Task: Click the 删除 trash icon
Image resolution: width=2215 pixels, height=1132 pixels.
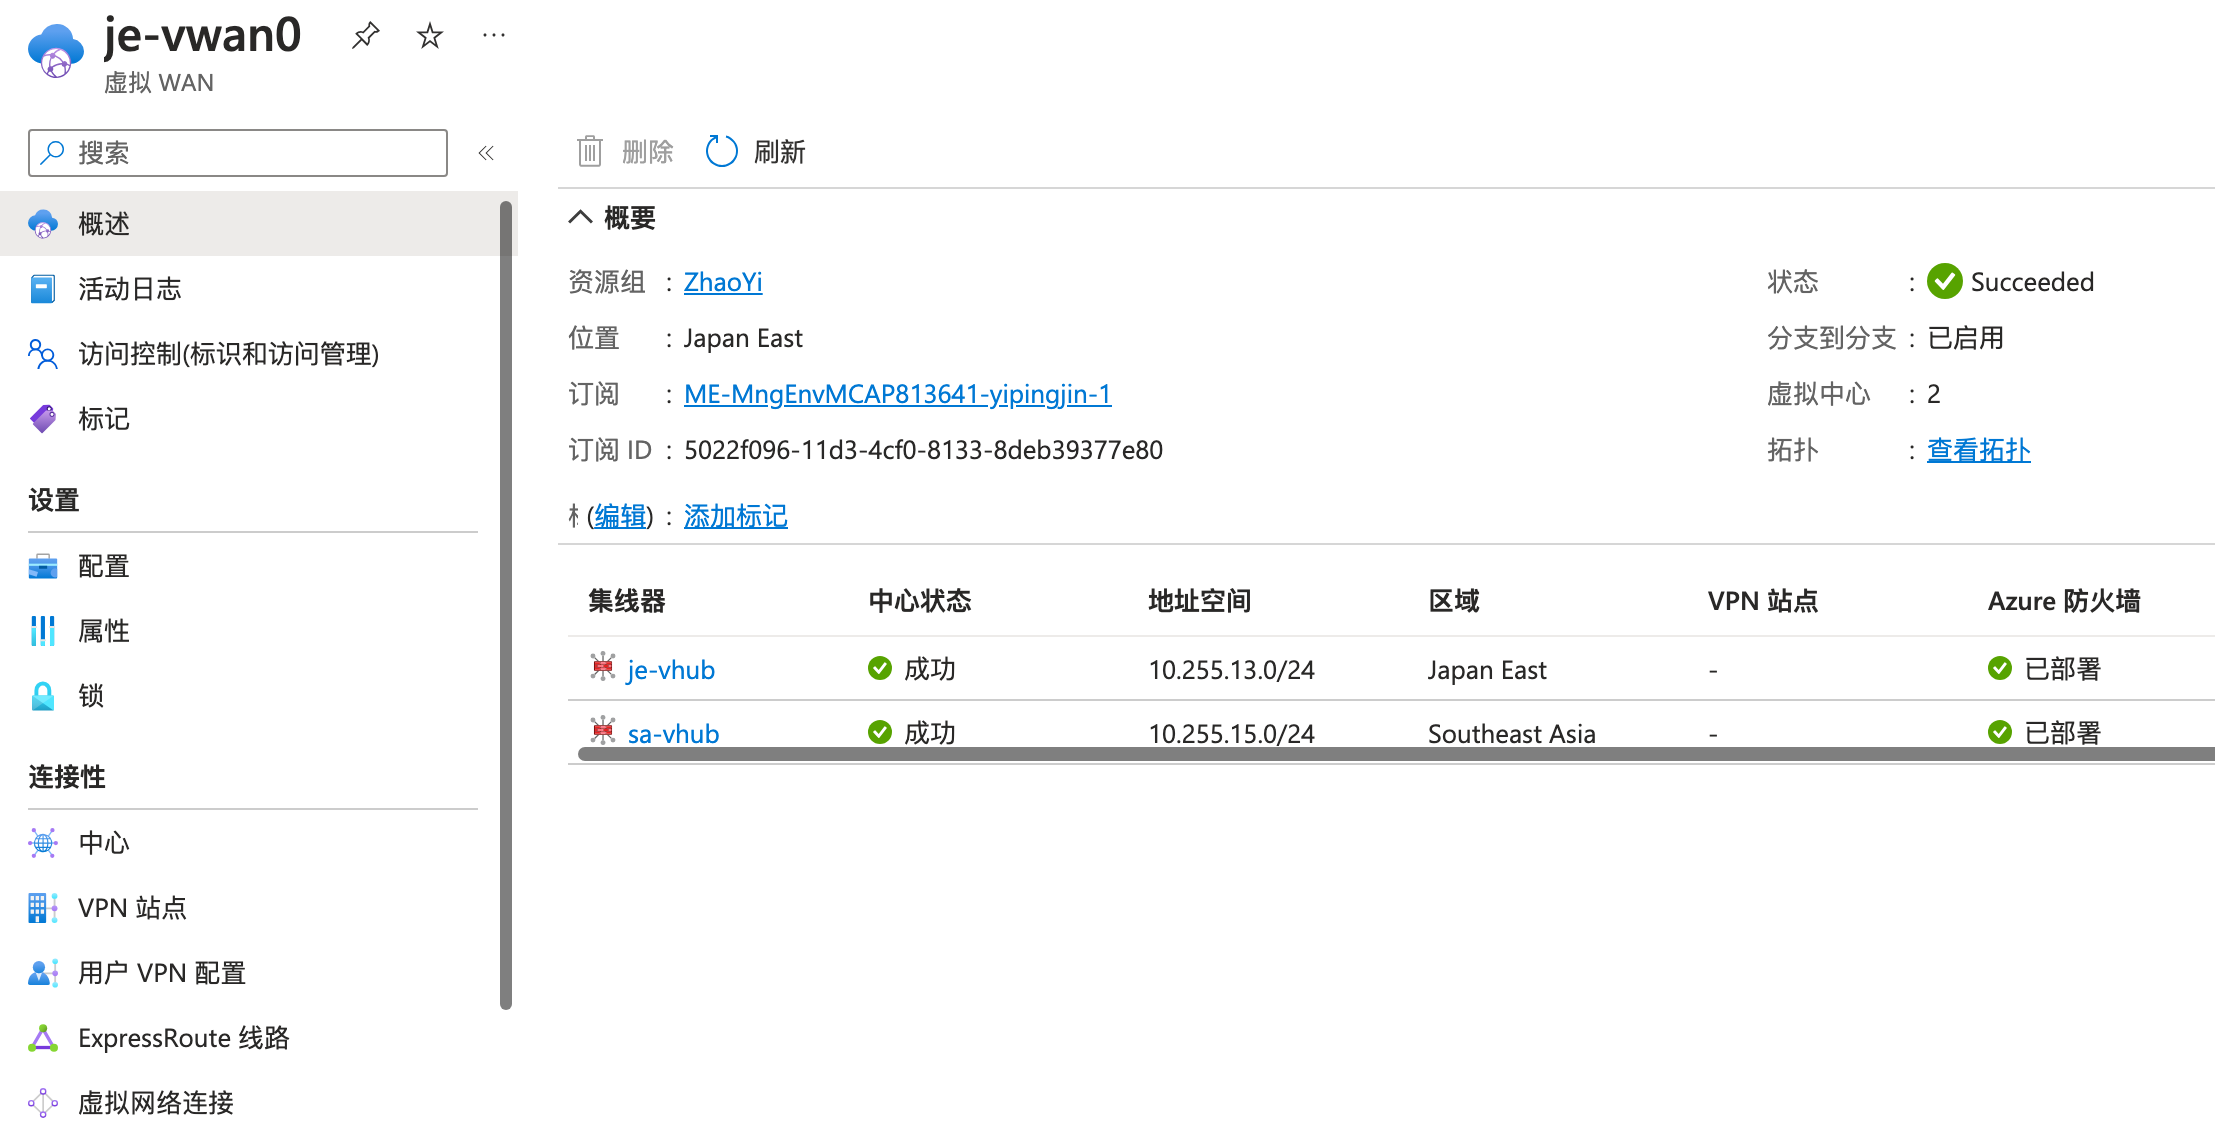Action: point(590,152)
